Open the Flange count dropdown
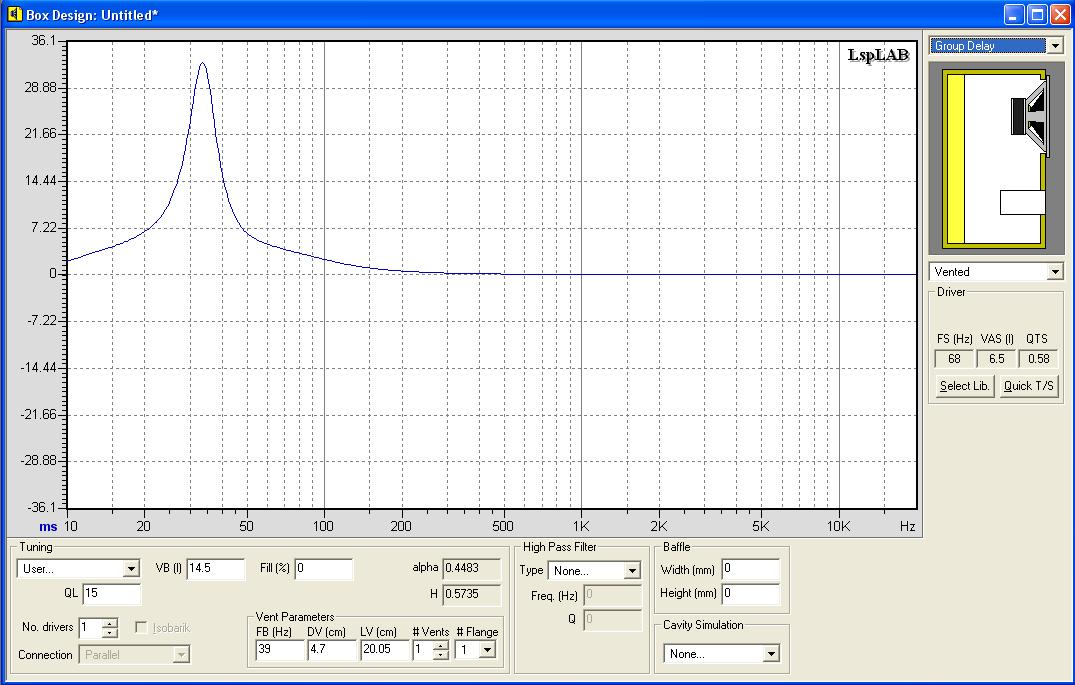This screenshot has height=685, width=1075. click(487, 649)
